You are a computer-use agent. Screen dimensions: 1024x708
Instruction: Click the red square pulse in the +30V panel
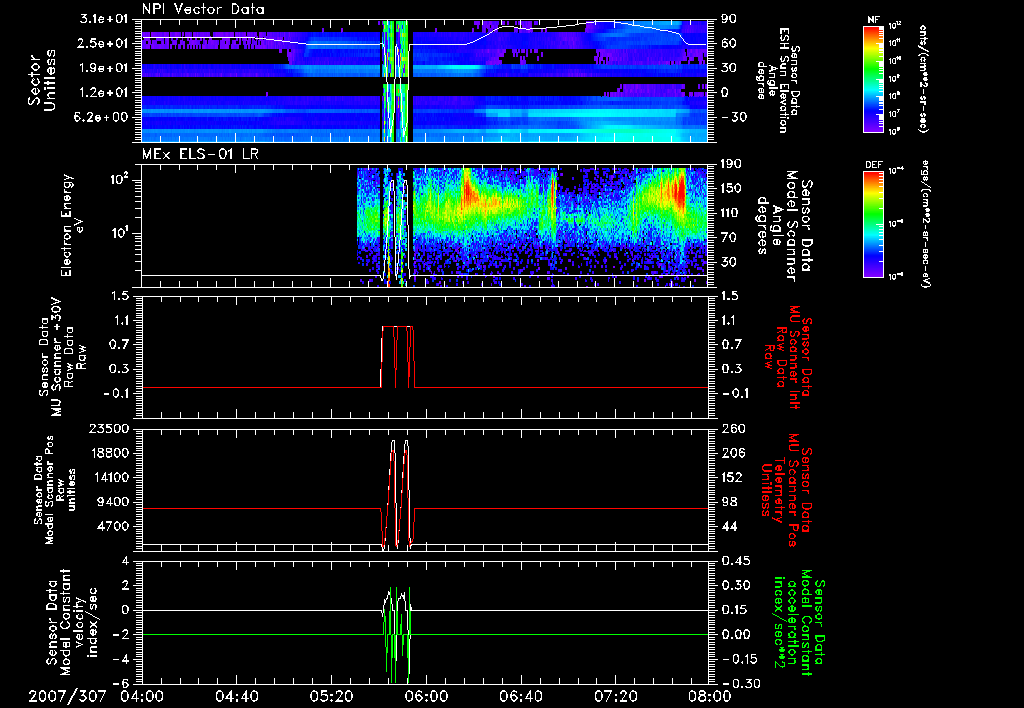[398, 357]
